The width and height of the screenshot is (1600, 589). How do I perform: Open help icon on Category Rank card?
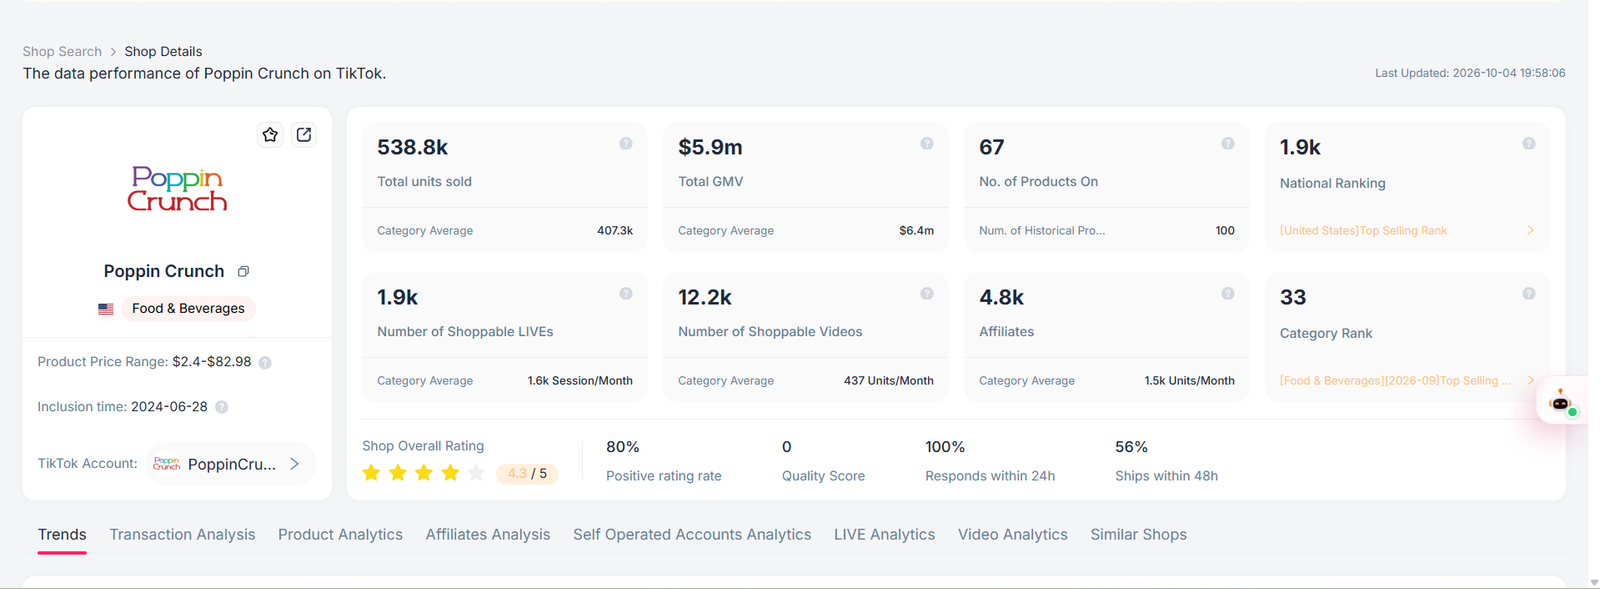pos(1529,294)
